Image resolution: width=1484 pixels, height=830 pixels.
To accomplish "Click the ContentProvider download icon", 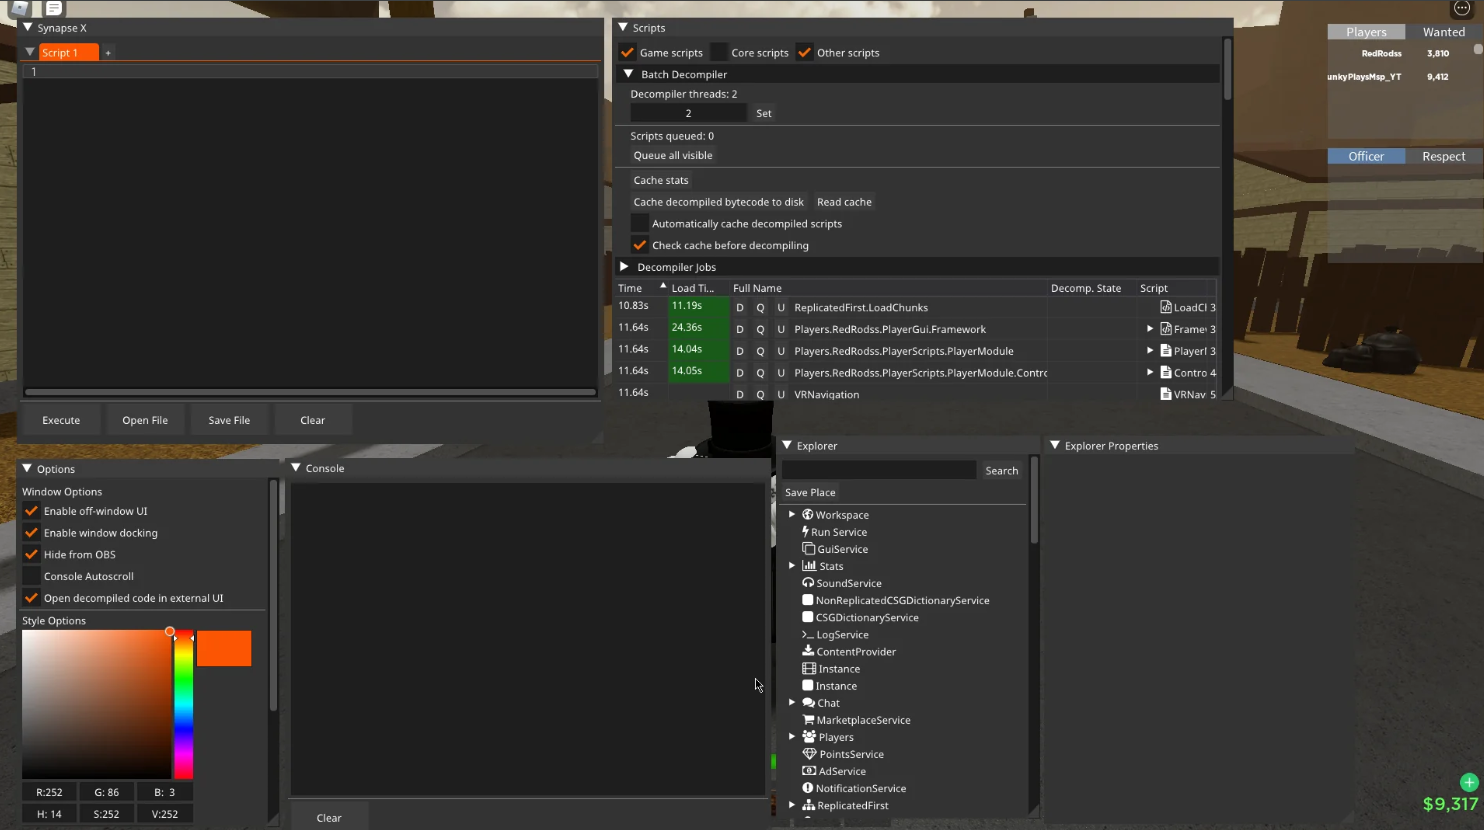I will [808, 651].
